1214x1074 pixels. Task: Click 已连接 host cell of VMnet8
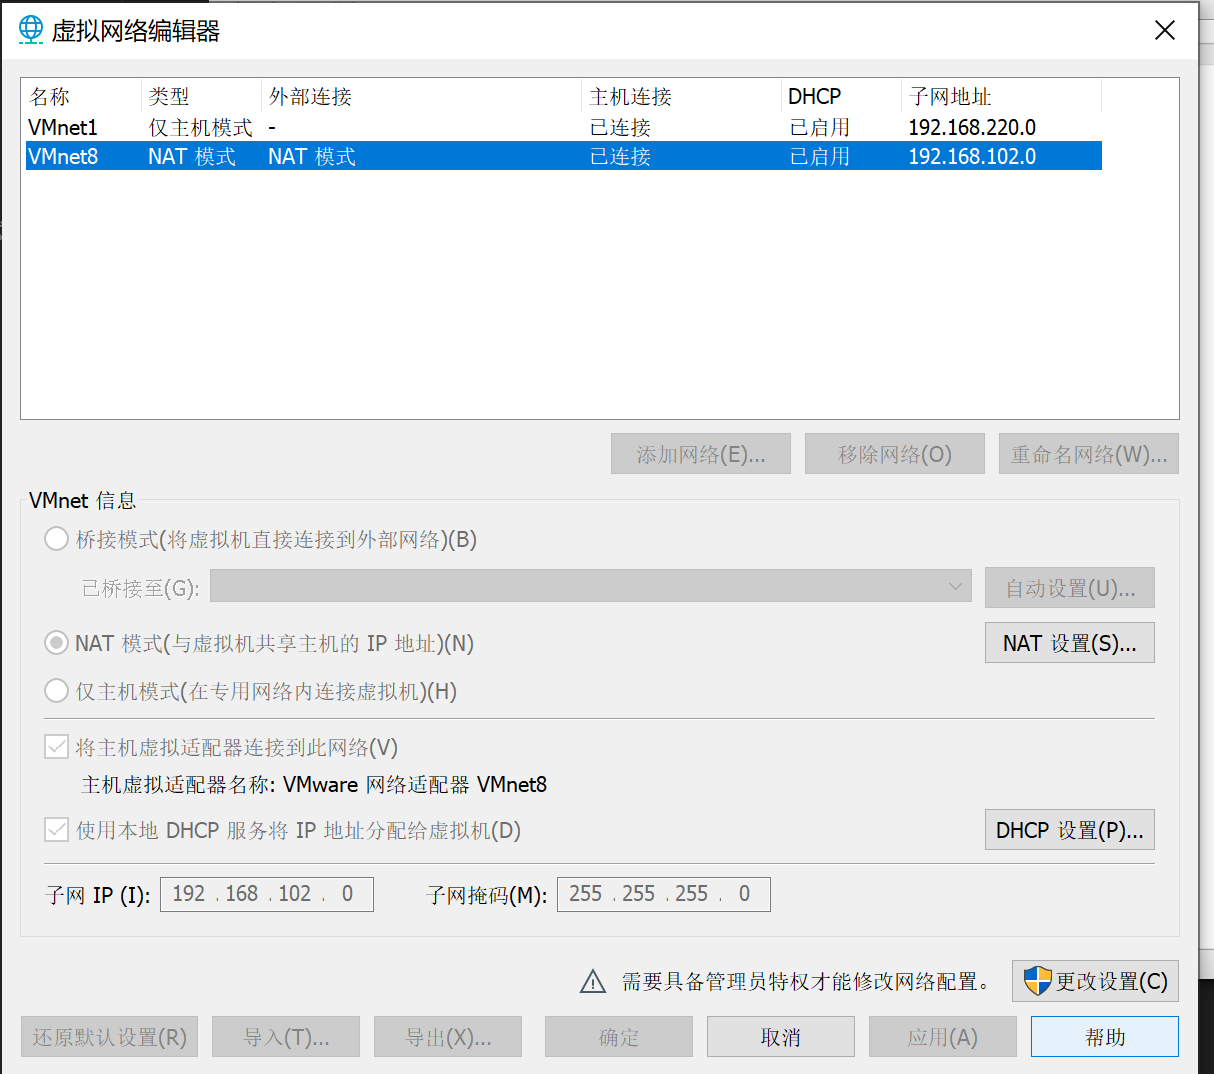[x=620, y=156]
